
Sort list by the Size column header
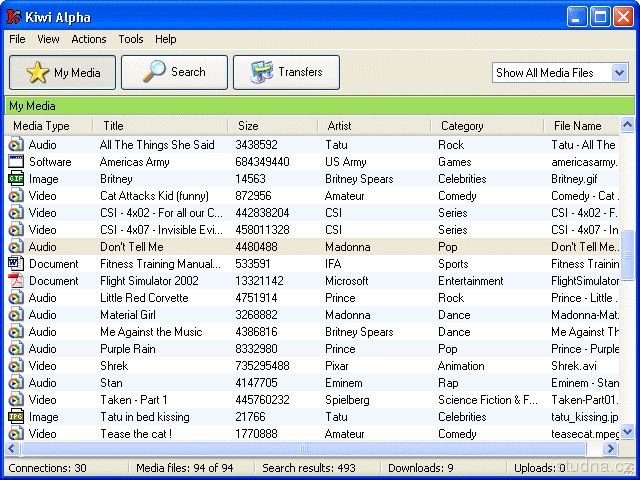point(248,126)
